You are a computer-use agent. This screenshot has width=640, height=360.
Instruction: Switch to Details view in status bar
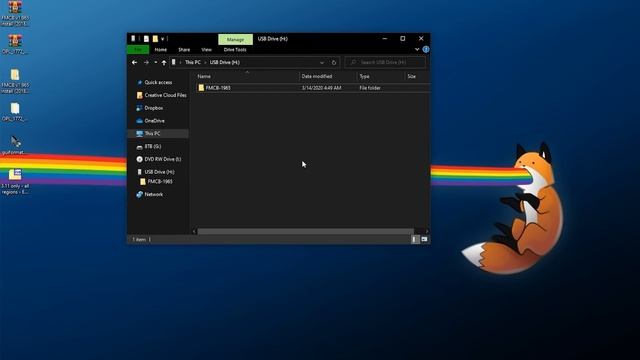tap(415, 240)
